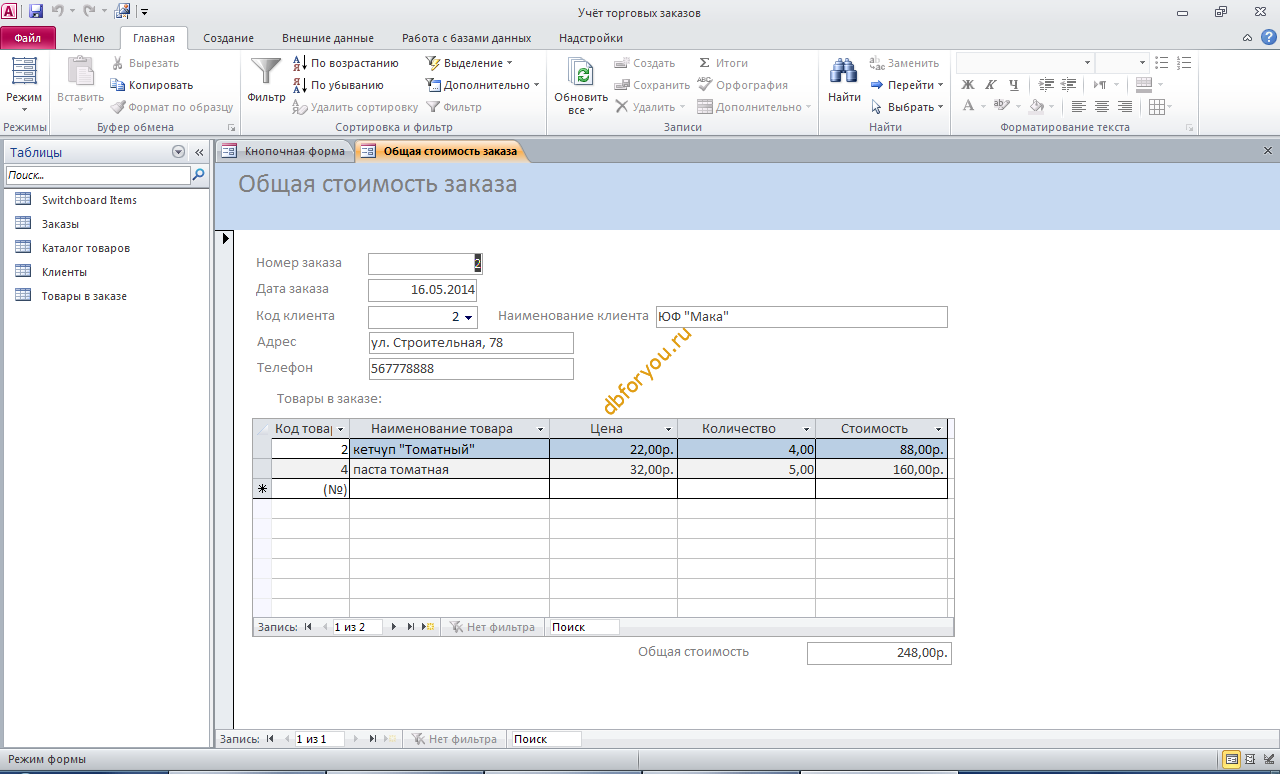This screenshot has height=774, width=1280.
Task: Switch to design view icon in status bar
Action: click(x=1268, y=759)
